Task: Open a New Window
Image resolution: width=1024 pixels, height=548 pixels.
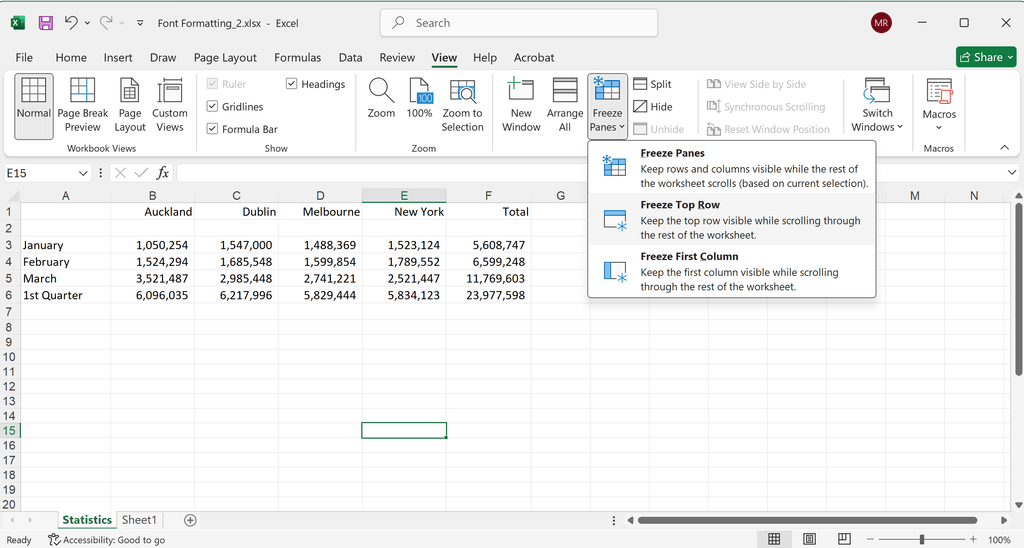Action: click(x=521, y=106)
